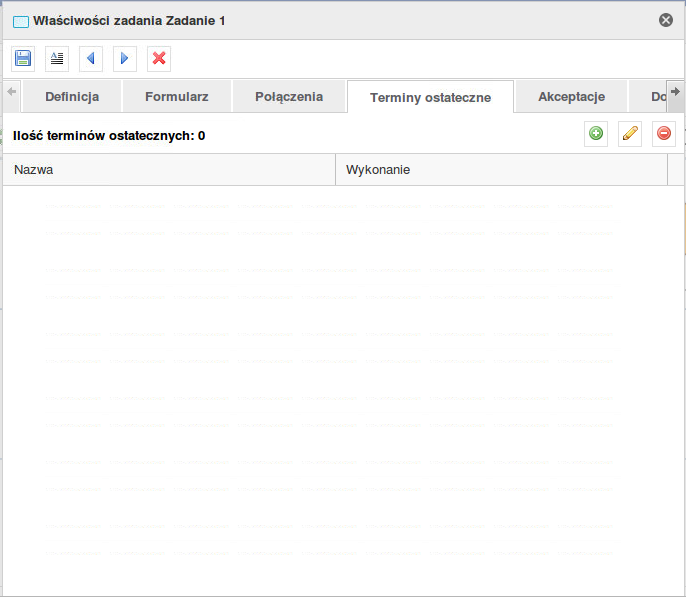Screen dimensions: 686x597
Task: Open the Definicja tab
Action: tap(72, 97)
